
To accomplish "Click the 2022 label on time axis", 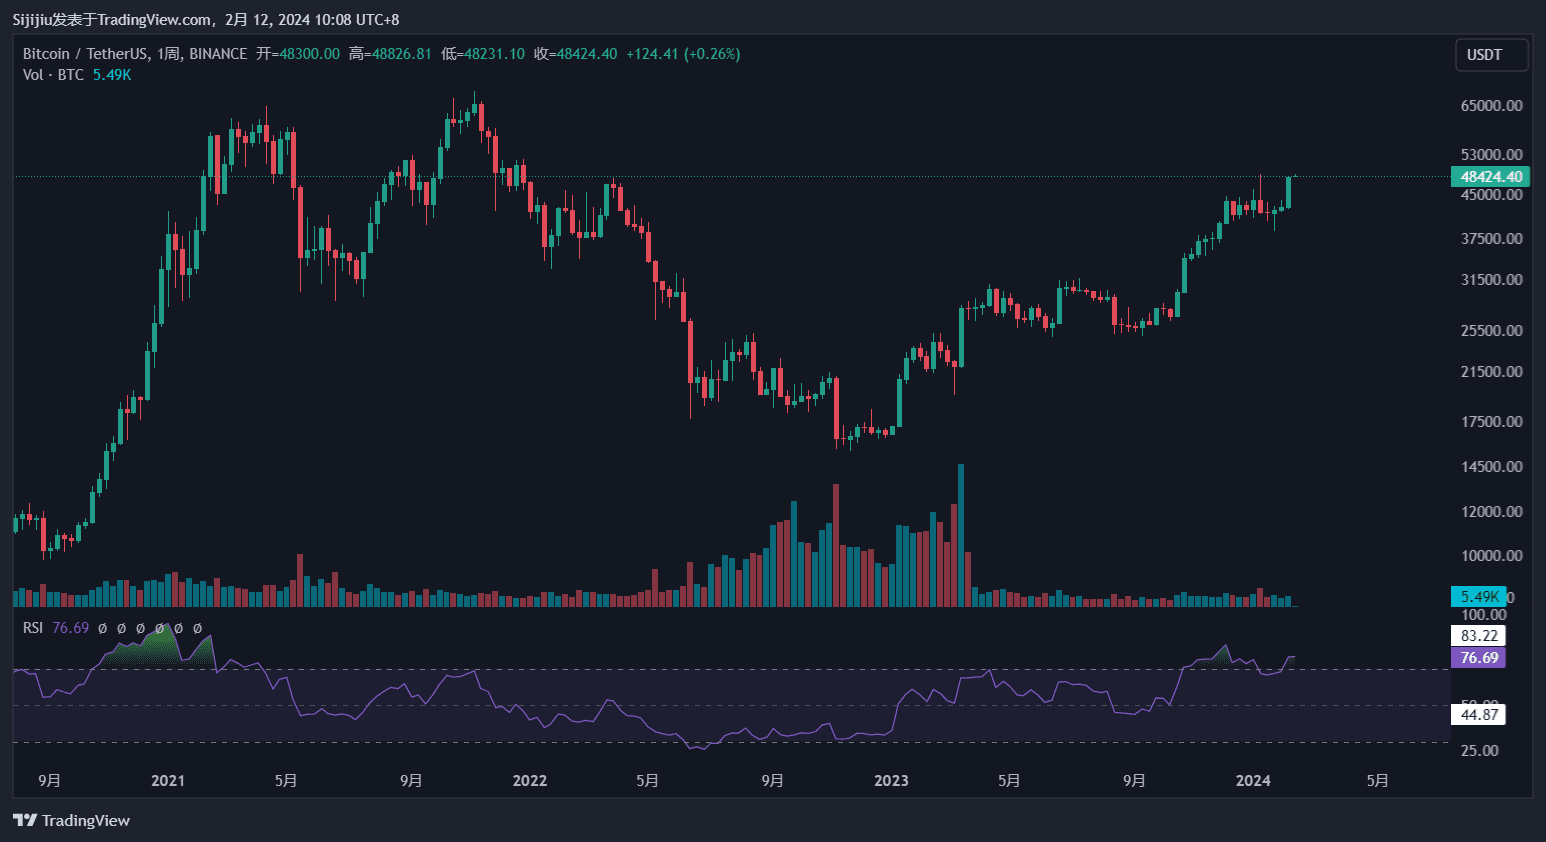I will (x=530, y=780).
